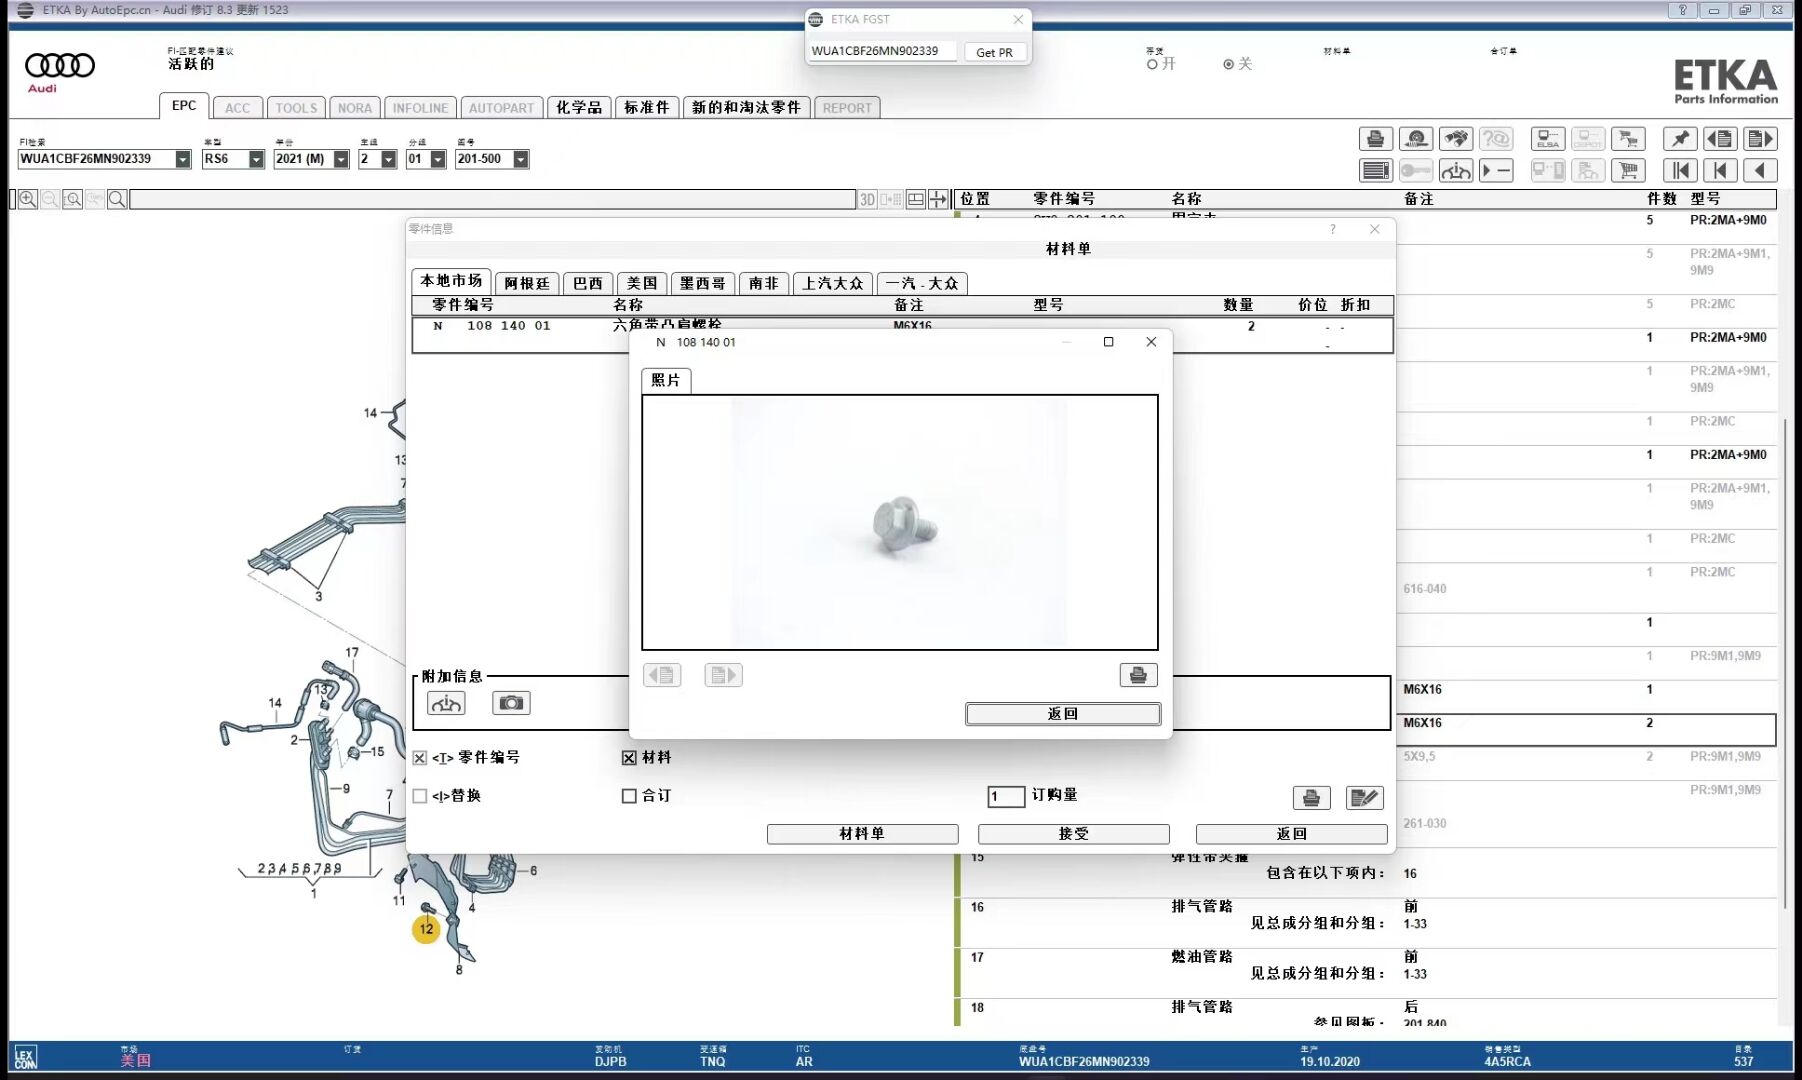Select the 本地市场 tab
This screenshot has height=1080, width=1802.
451,281
